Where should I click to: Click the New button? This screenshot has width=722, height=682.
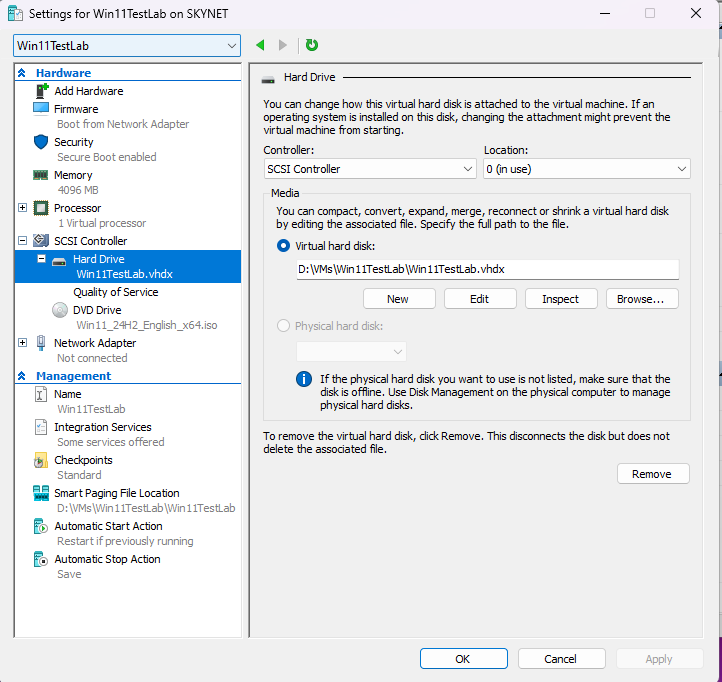[399, 299]
